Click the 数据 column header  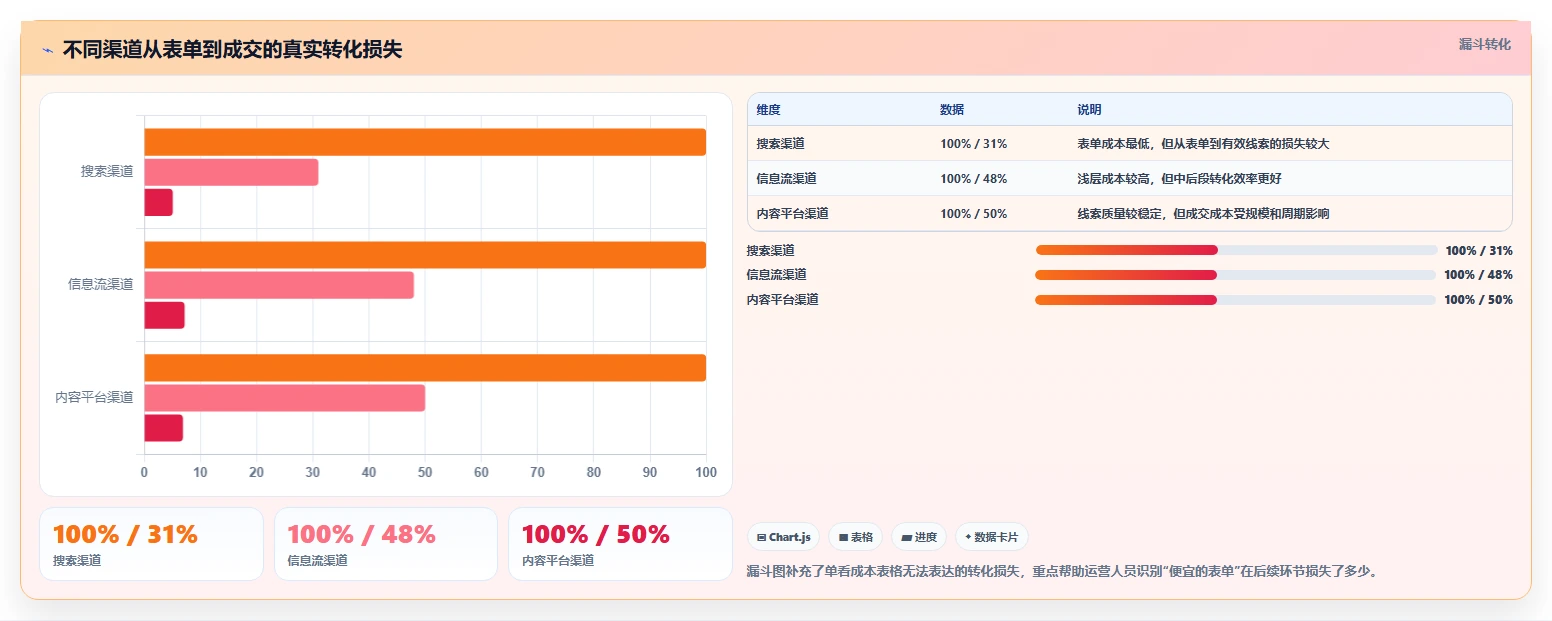[952, 110]
